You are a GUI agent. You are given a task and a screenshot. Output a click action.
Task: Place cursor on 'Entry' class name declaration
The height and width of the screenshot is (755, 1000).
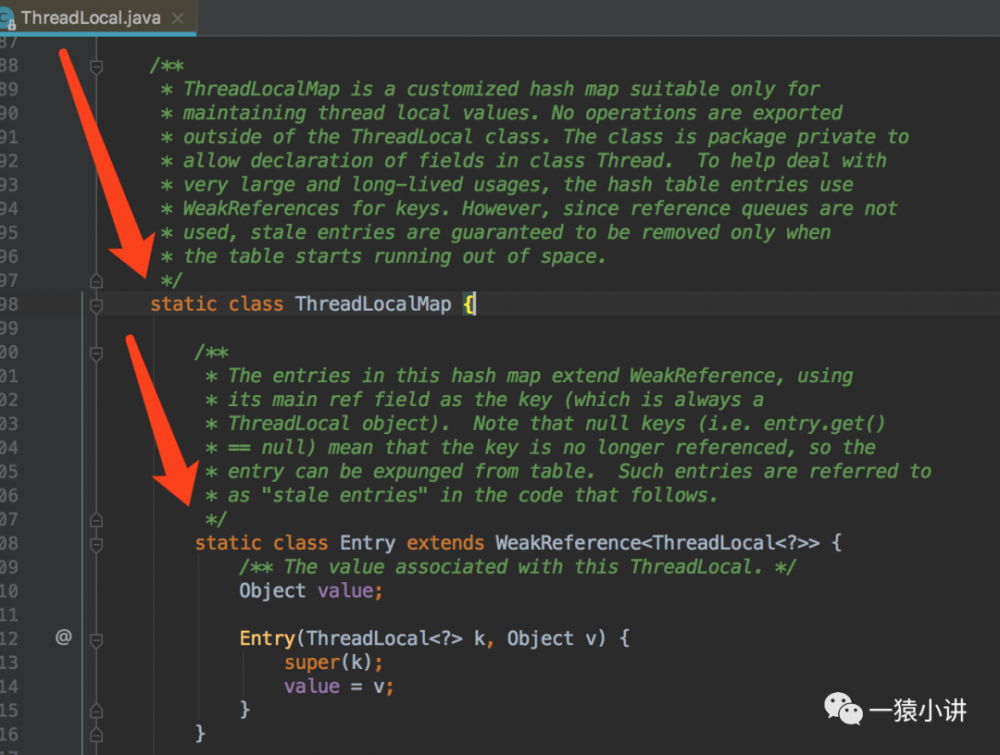(x=367, y=543)
